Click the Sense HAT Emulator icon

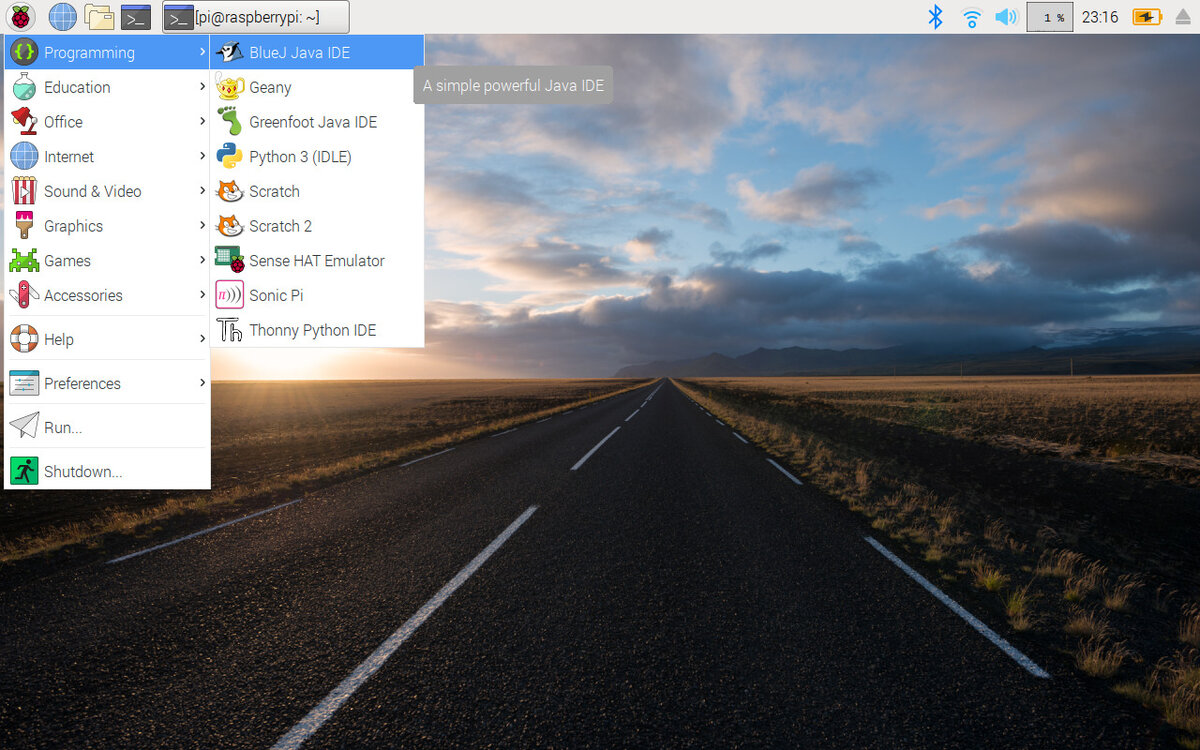coord(230,260)
